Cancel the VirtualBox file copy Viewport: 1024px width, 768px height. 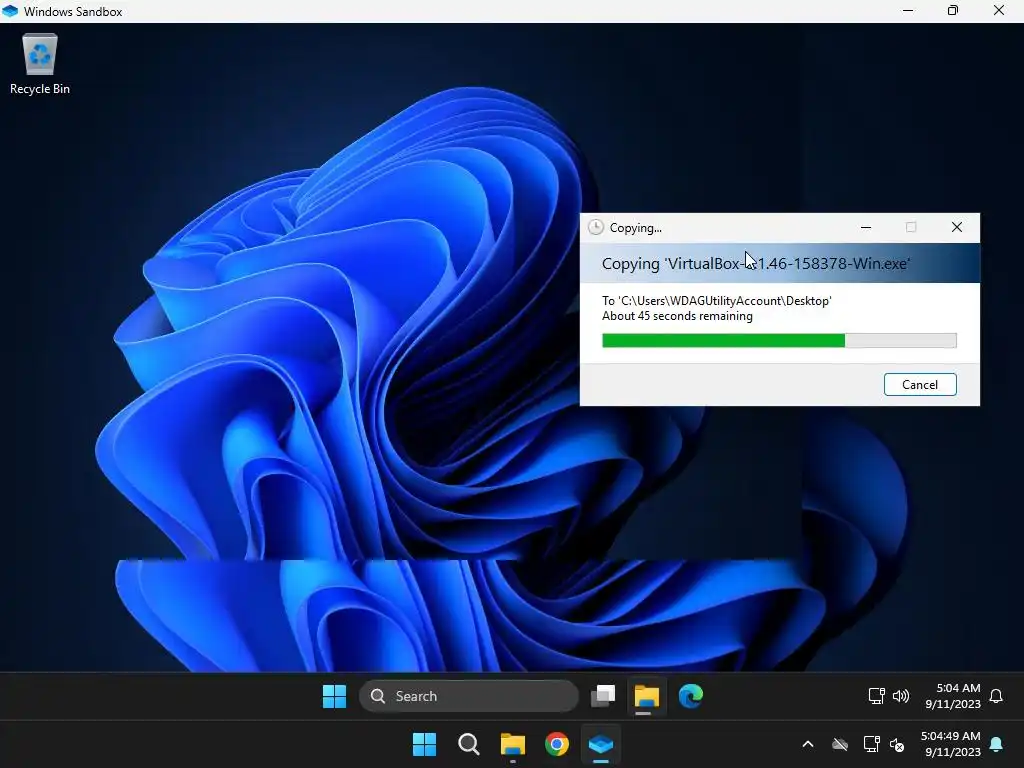coord(920,385)
